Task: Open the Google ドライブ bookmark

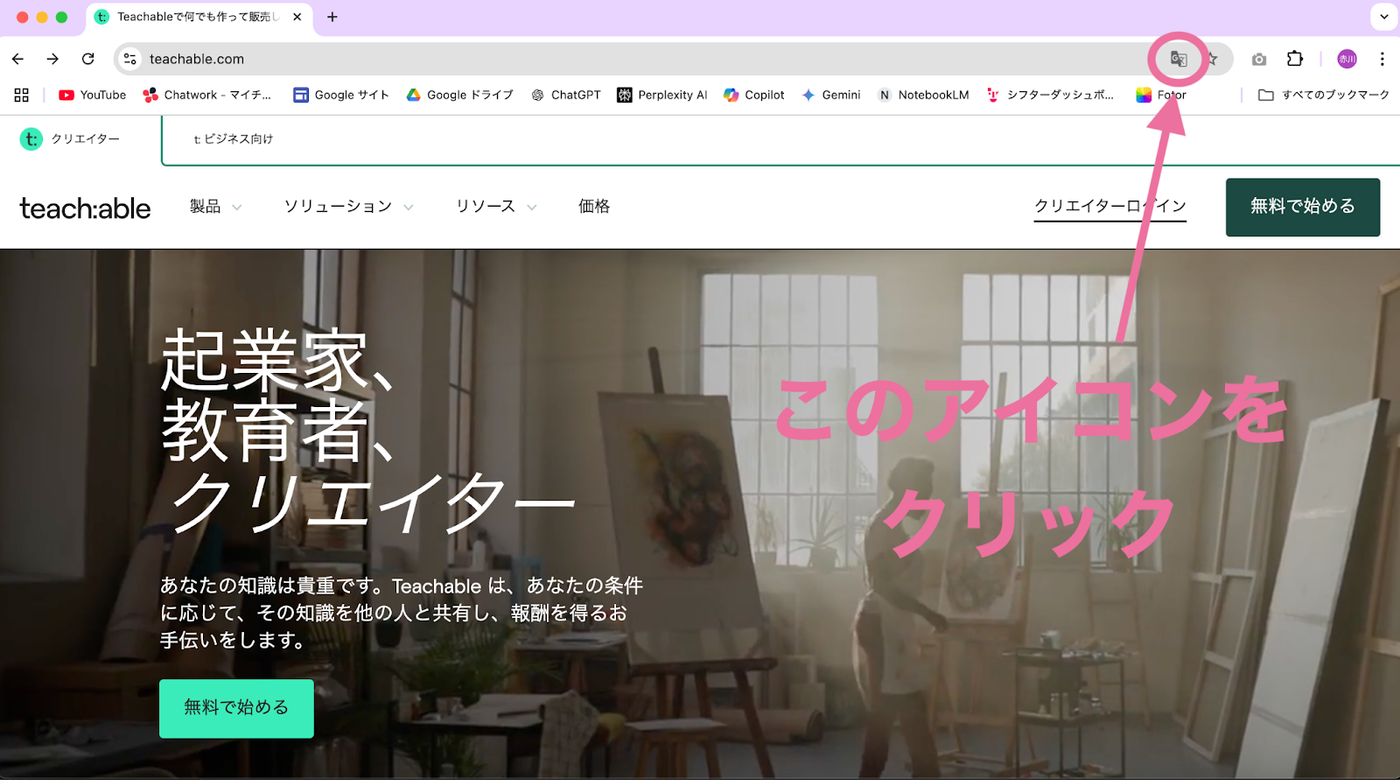Action: (x=459, y=95)
